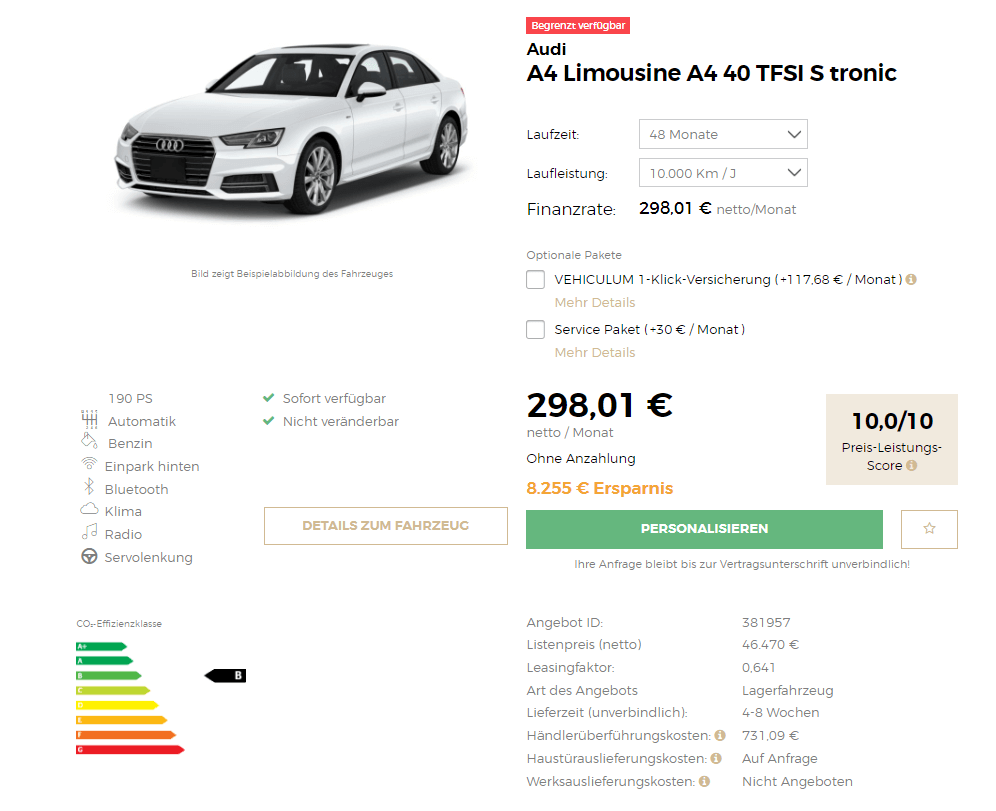Click the 731,09 € transfer cost value

[x=771, y=735]
